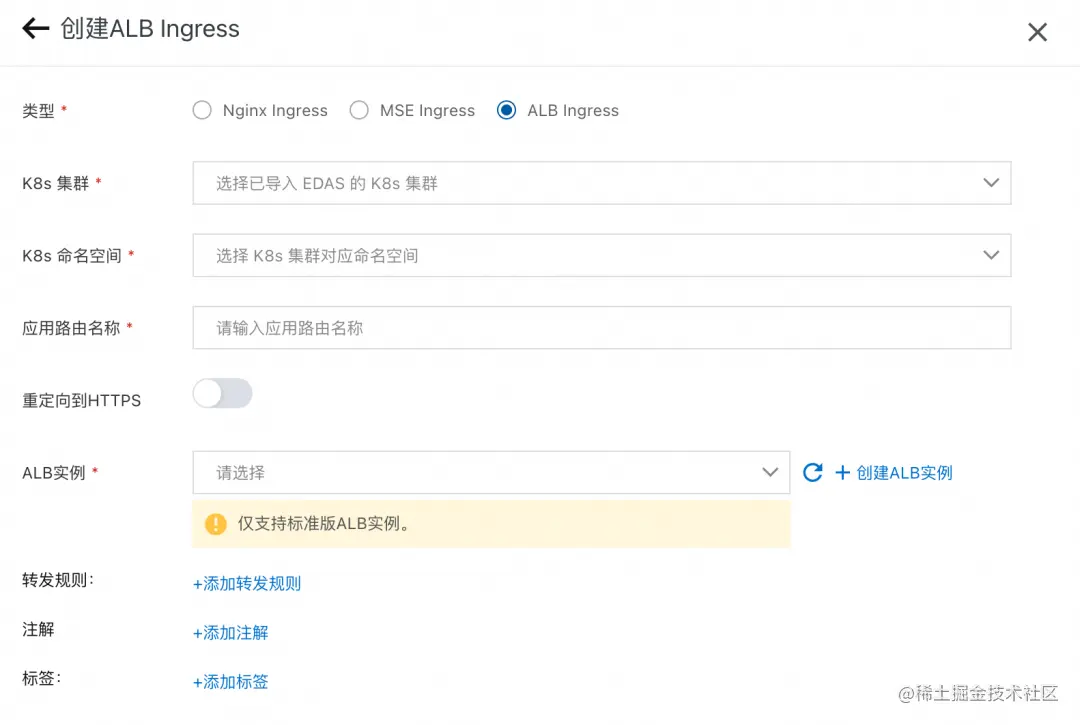Click +添加注解

[230, 633]
